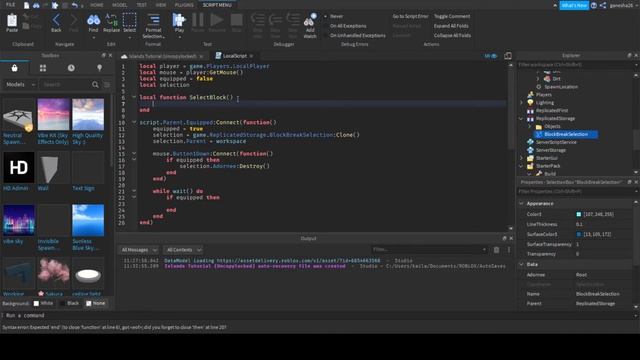The image size is (640, 360).
Task: Switch to the HOME ribbon tab
Action: point(97,5)
